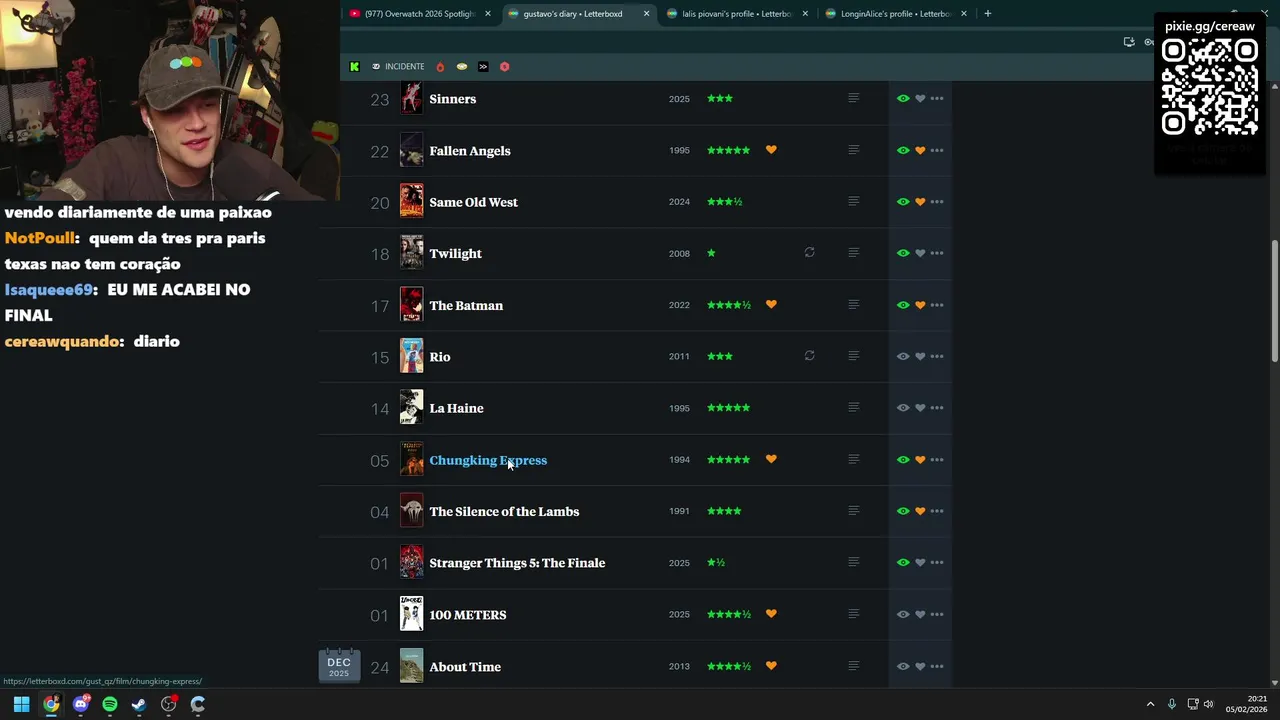The height and width of the screenshot is (720, 1280).
Task: Open the review icon in Chungking Express row
Action: click(x=853, y=460)
